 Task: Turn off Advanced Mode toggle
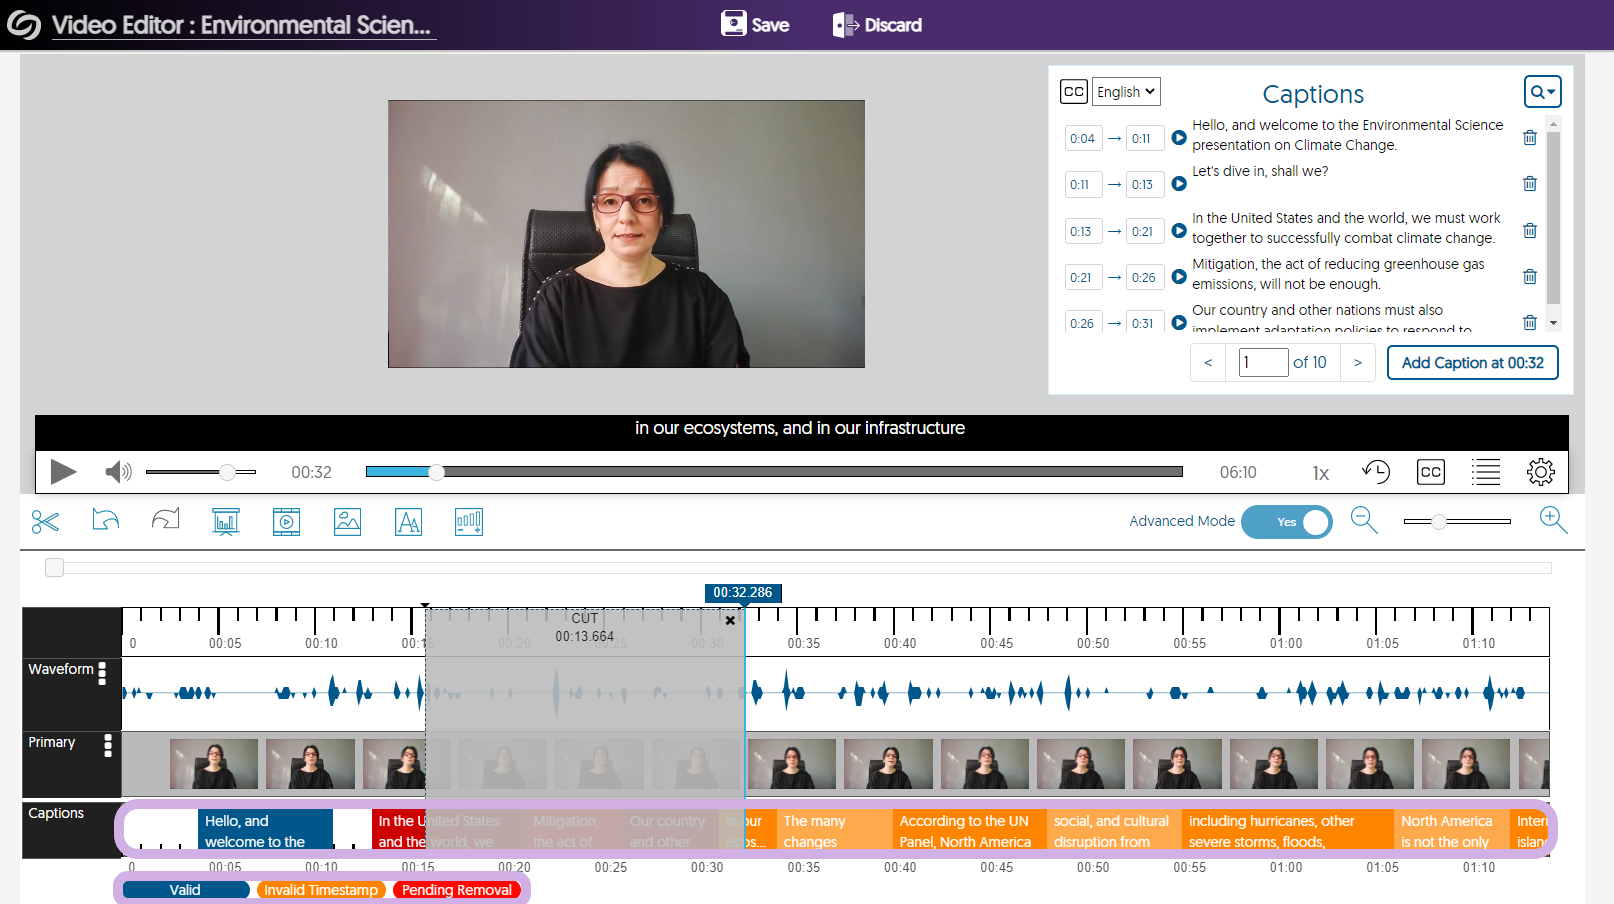(x=1286, y=522)
